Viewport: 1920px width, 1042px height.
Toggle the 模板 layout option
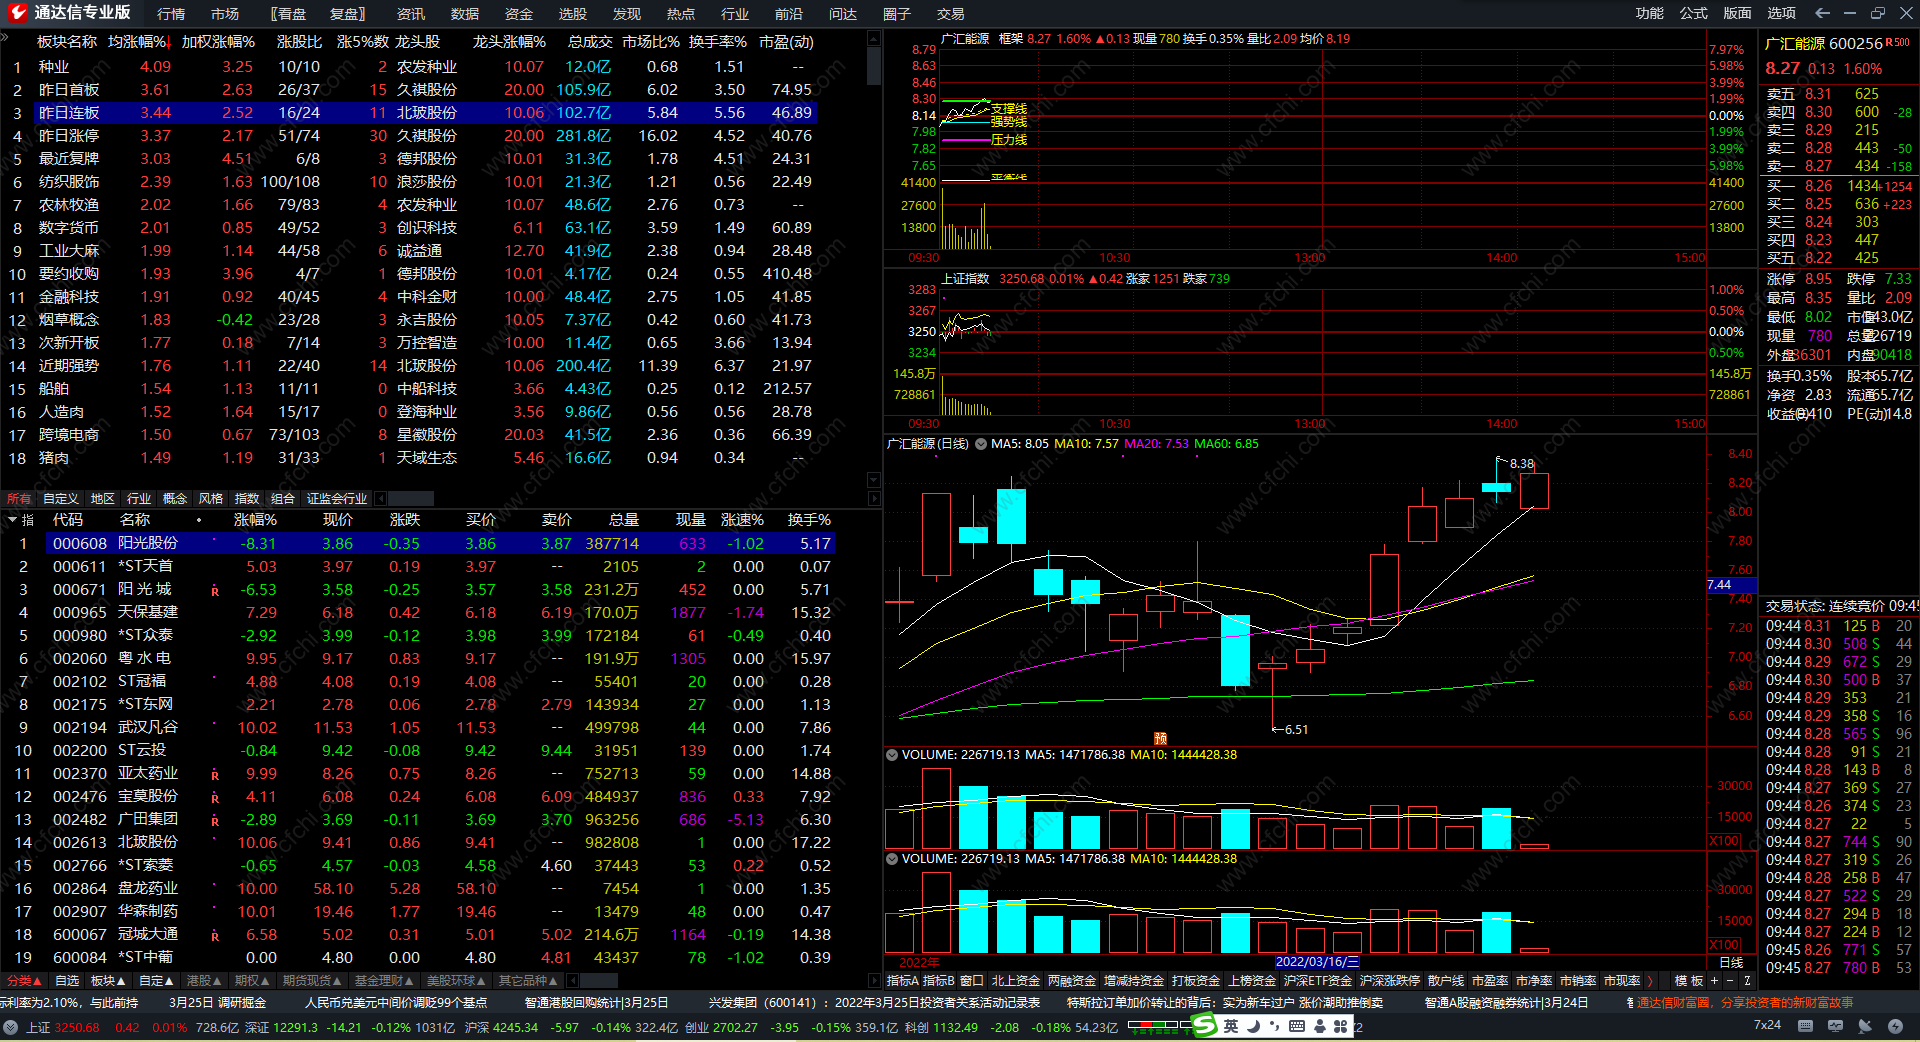pyautogui.click(x=1689, y=981)
